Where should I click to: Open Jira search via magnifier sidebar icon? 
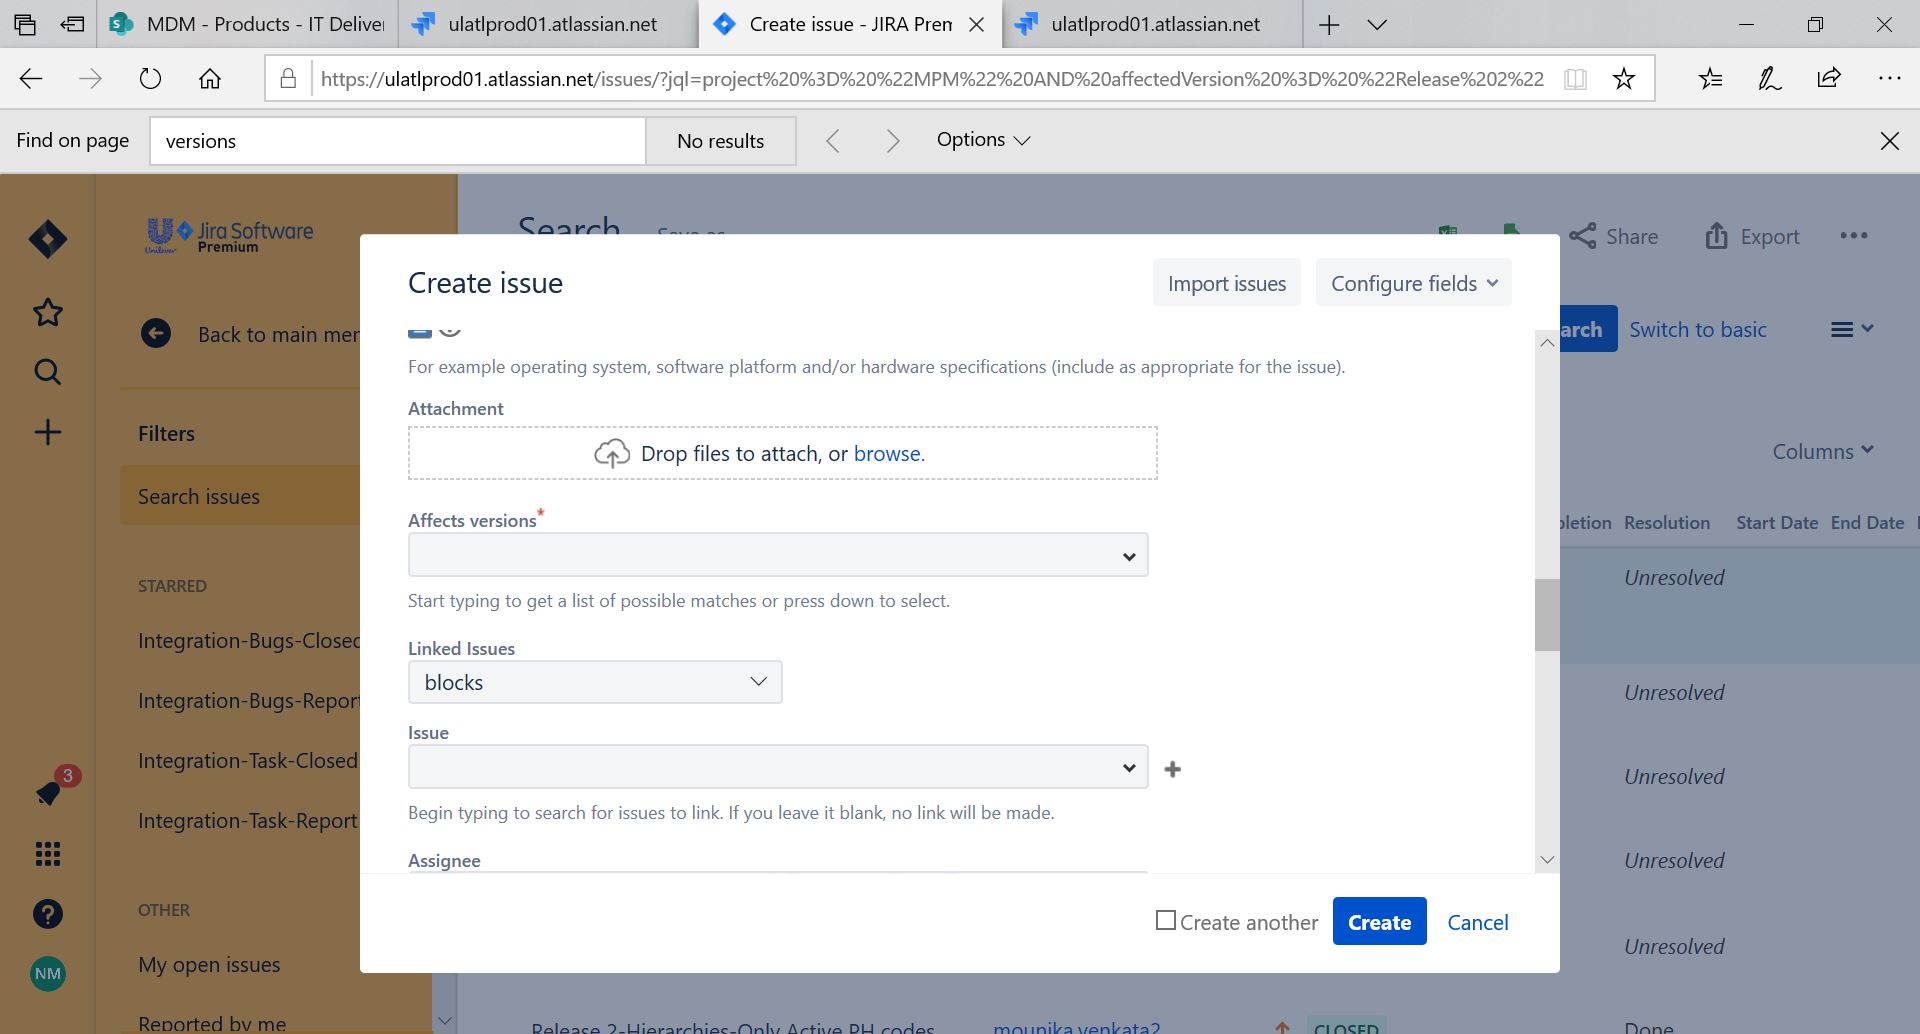point(47,372)
